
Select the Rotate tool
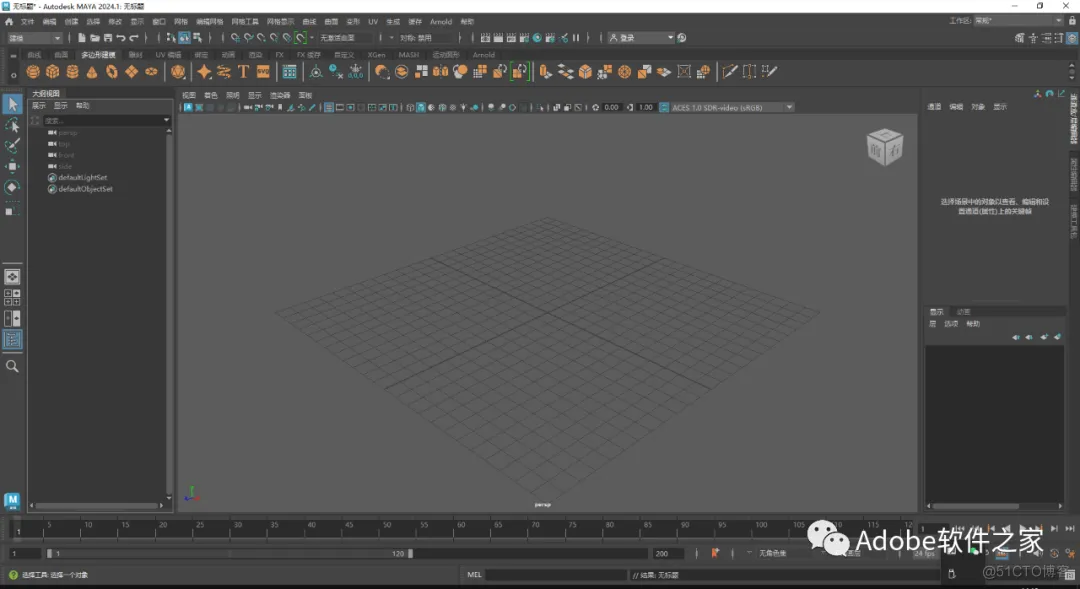[x=12, y=187]
